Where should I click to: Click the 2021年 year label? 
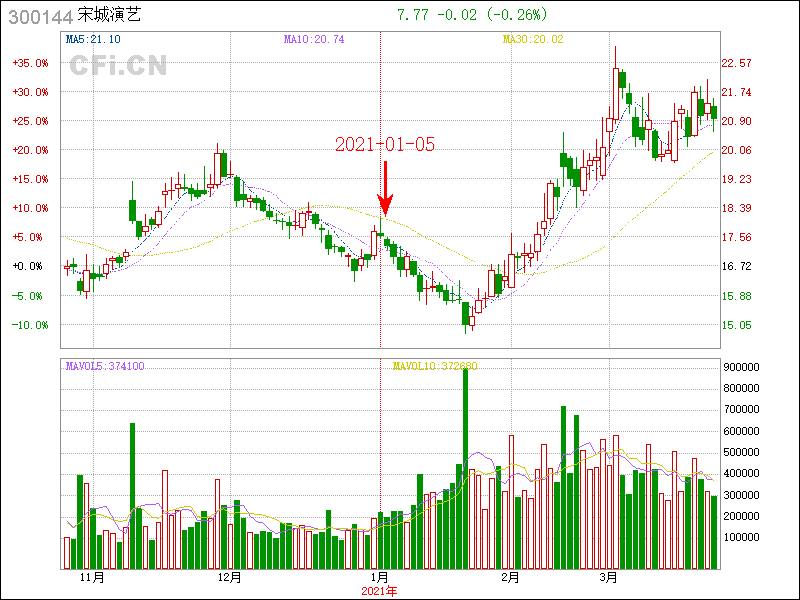[380, 590]
